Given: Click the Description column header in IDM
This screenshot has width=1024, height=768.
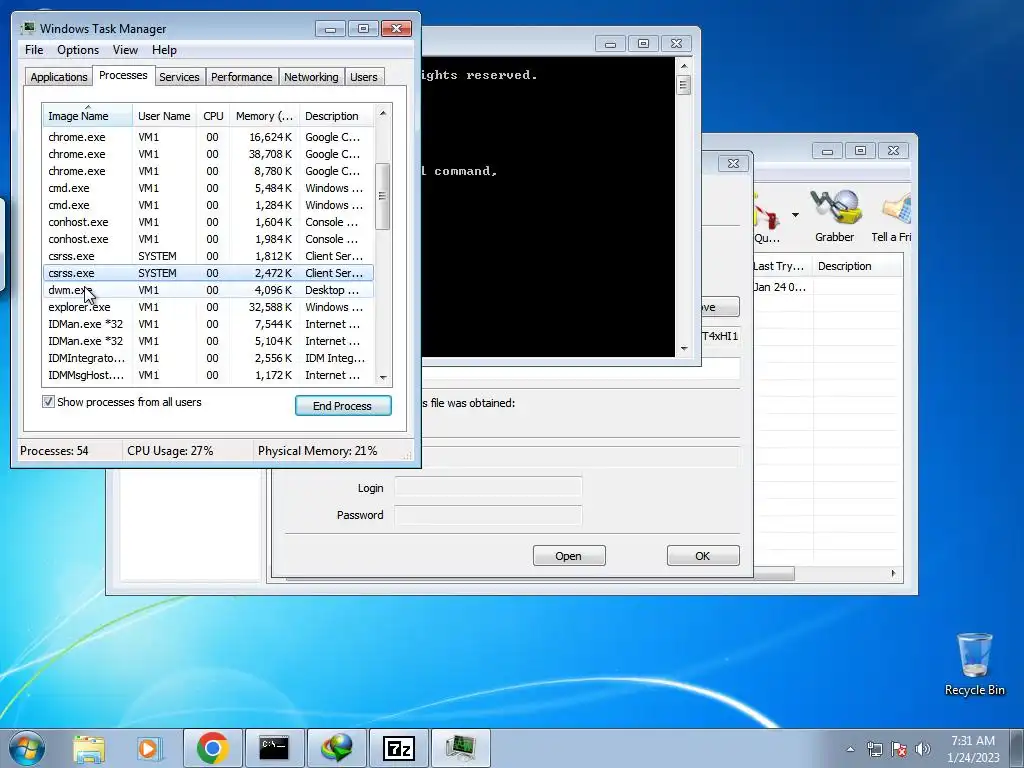Looking at the screenshot, I should point(857,266).
